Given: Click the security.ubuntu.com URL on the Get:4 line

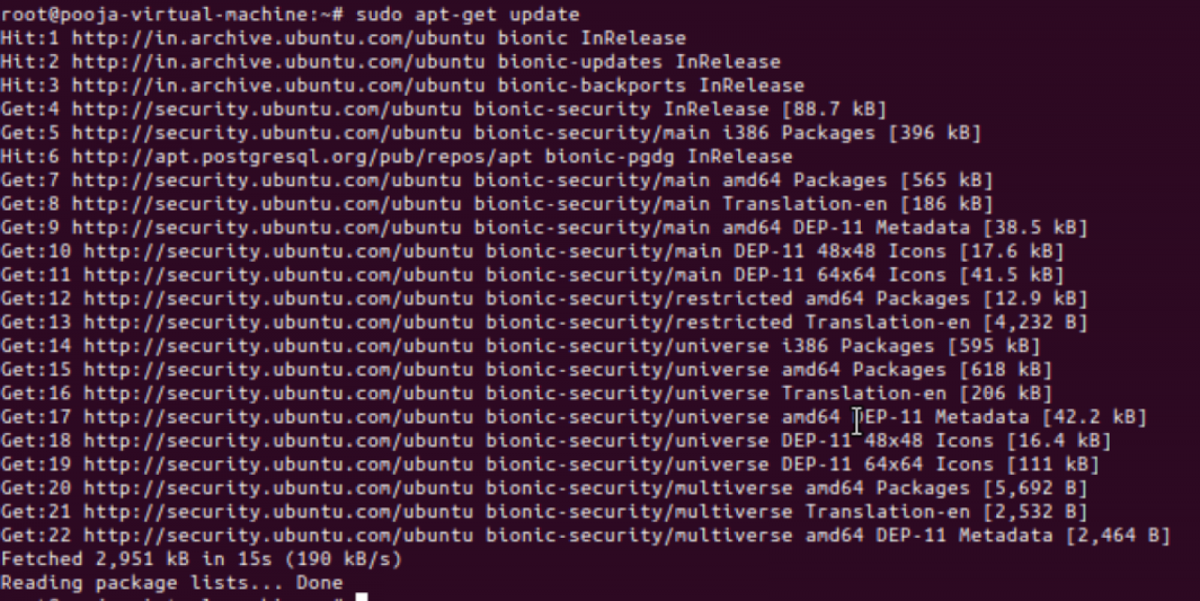Looking at the screenshot, I should click(257, 109).
